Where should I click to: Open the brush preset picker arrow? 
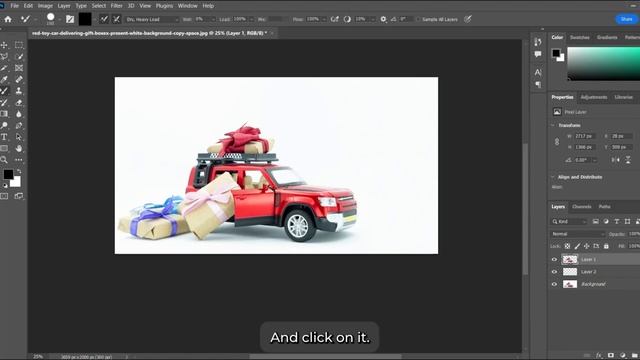(x=60, y=19)
